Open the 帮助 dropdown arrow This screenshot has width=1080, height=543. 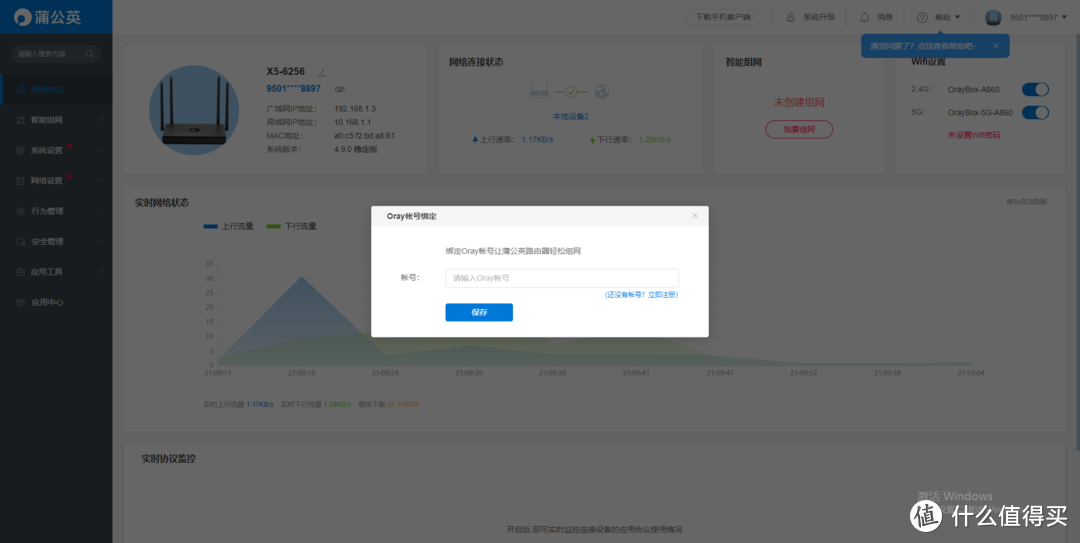pos(957,17)
